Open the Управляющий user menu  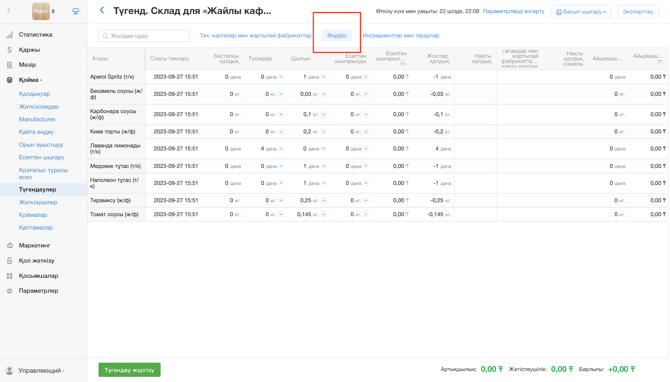(41, 371)
